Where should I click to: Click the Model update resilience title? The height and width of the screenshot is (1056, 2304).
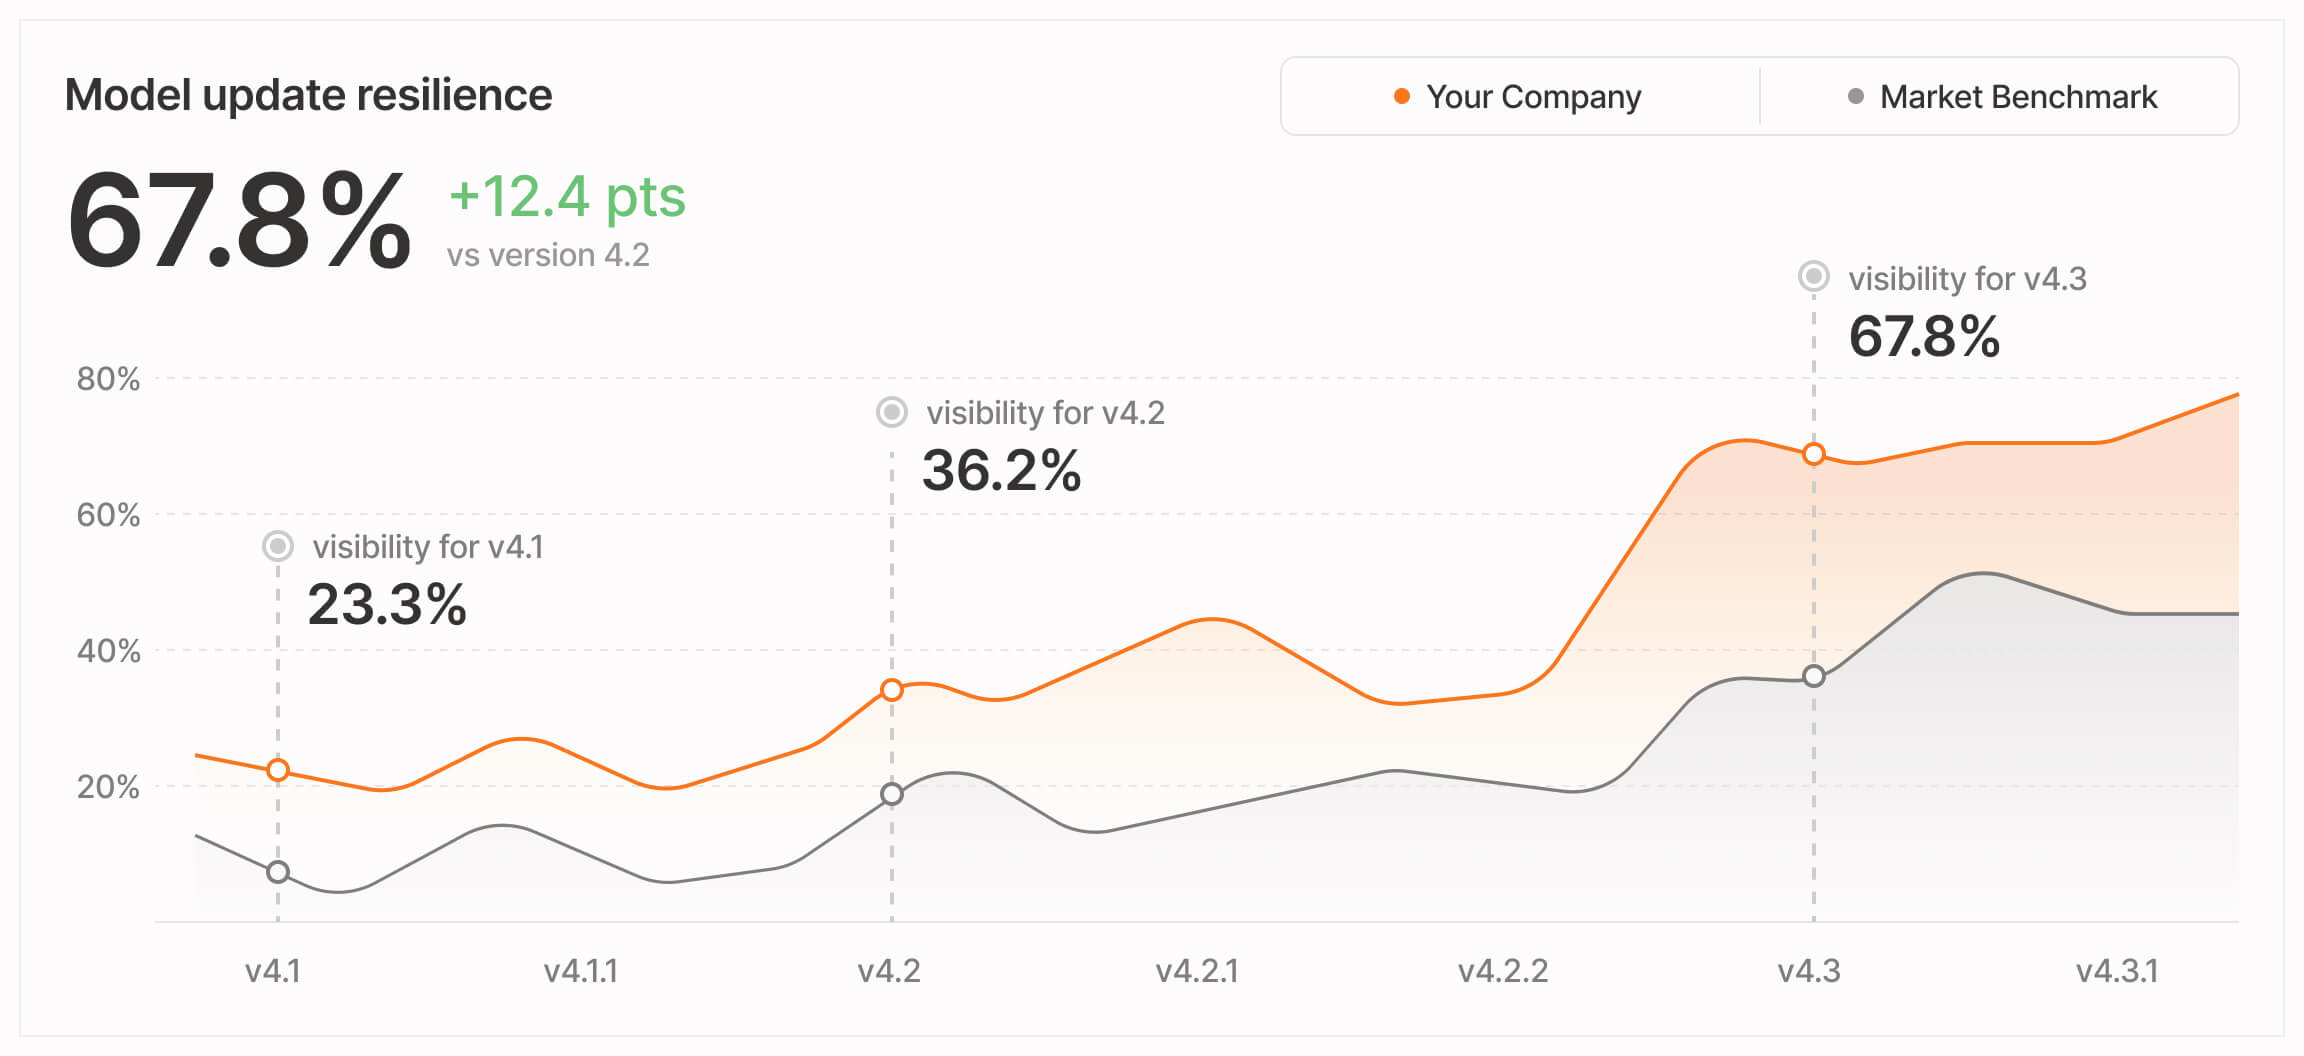pyautogui.click(x=308, y=96)
